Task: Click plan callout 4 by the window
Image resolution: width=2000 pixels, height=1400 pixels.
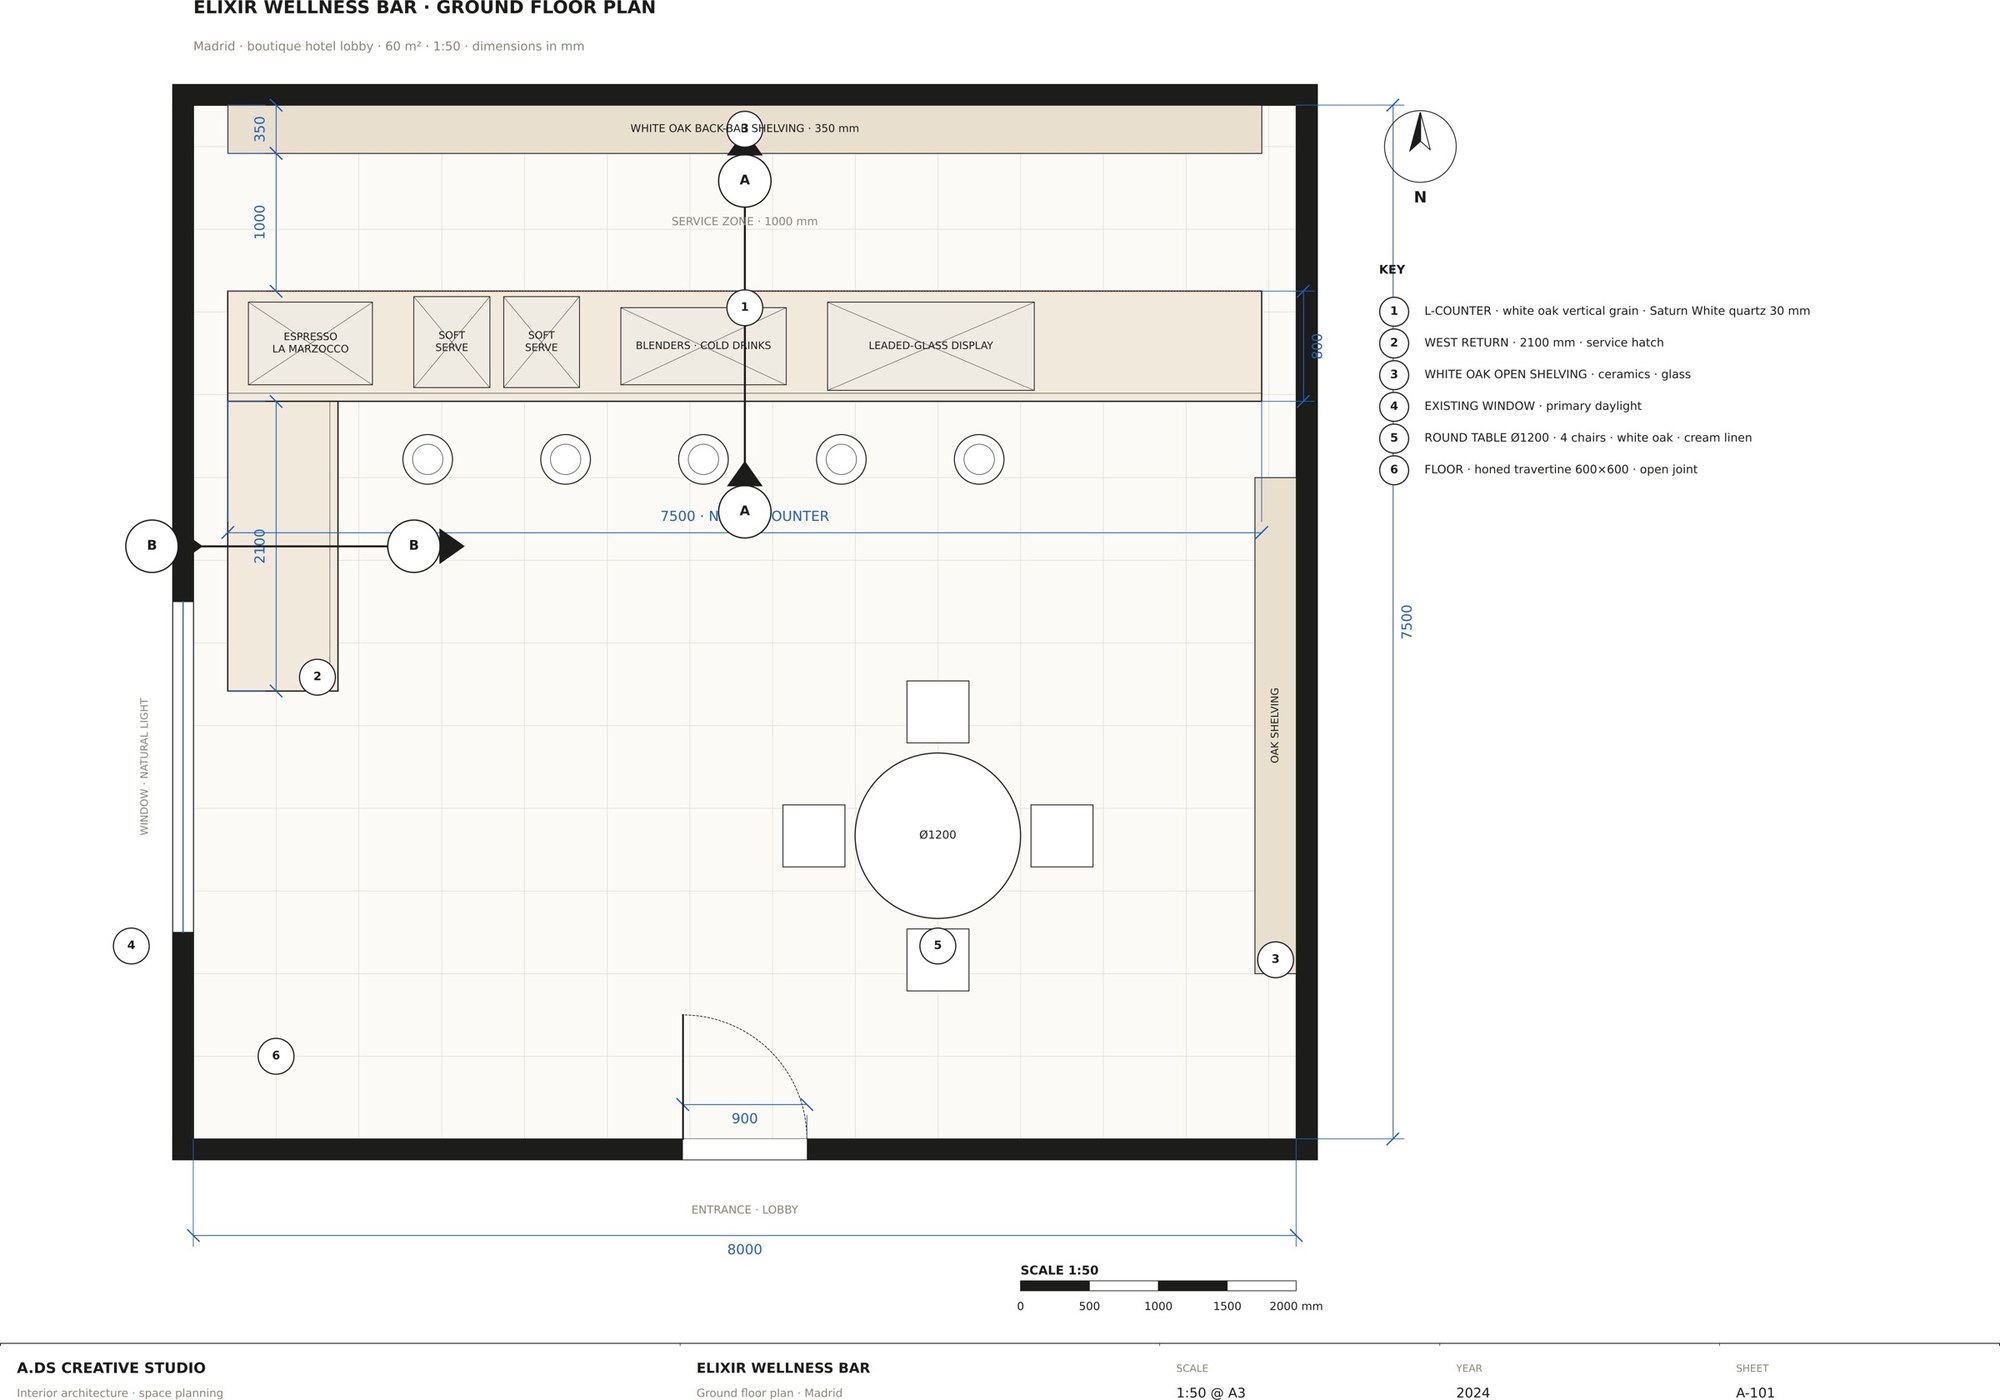Action: coord(131,946)
